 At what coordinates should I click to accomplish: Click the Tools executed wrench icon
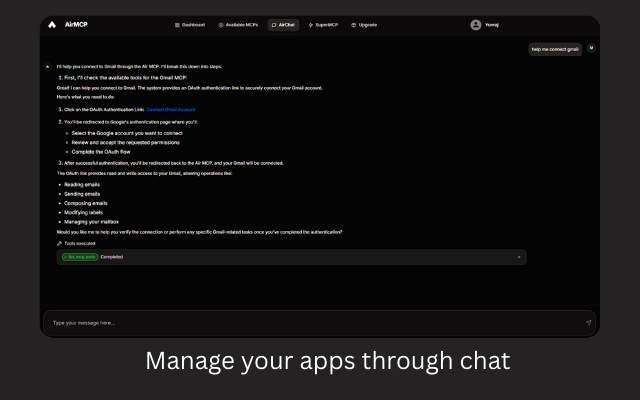click(59, 243)
